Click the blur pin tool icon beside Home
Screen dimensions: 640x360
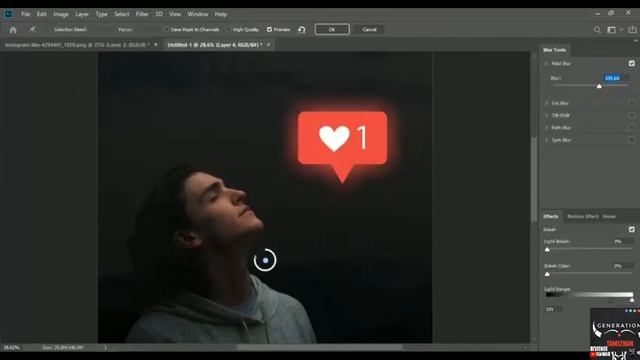[32, 29]
